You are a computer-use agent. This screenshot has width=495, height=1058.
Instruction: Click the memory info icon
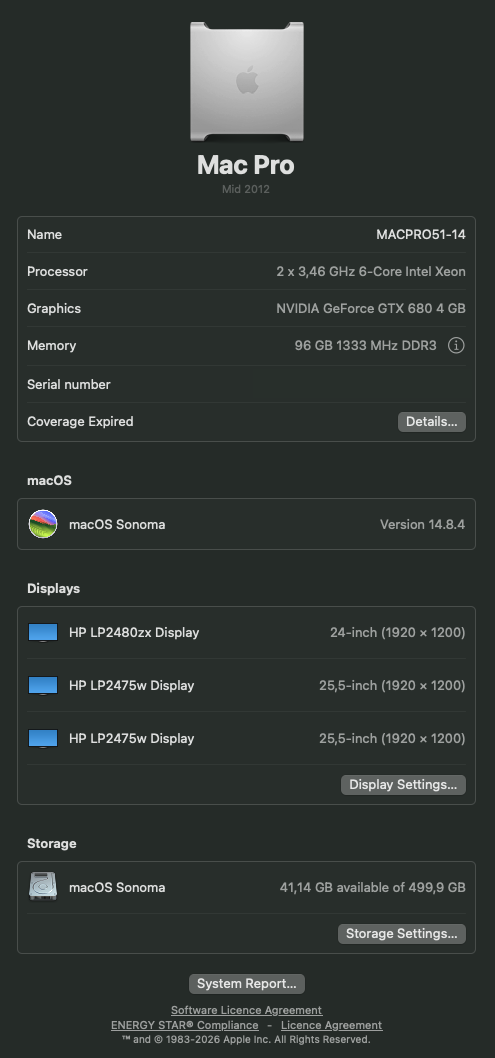coord(457,345)
